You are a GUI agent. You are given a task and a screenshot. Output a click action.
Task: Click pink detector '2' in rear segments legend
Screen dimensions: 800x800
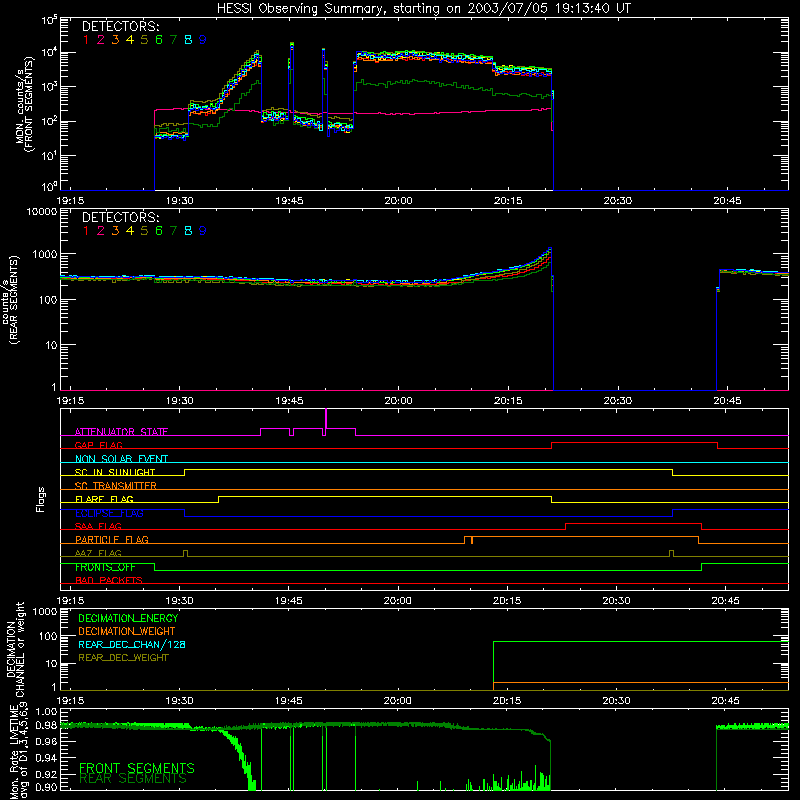point(101,231)
